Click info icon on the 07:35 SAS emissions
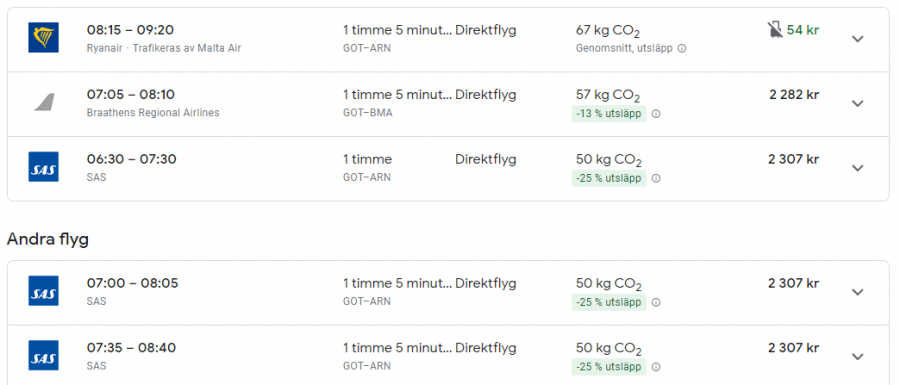This screenshot has height=385, width=900. (x=656, y=367)
